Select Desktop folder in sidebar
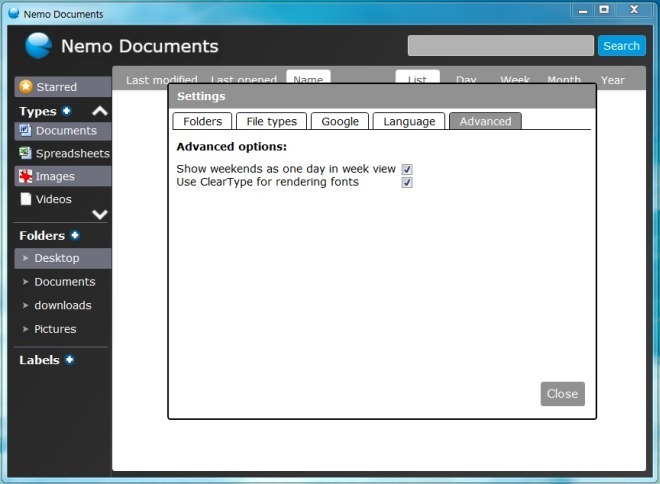Image resolution: width=660 pixels, height=484 pixels. tap(63, 258)
